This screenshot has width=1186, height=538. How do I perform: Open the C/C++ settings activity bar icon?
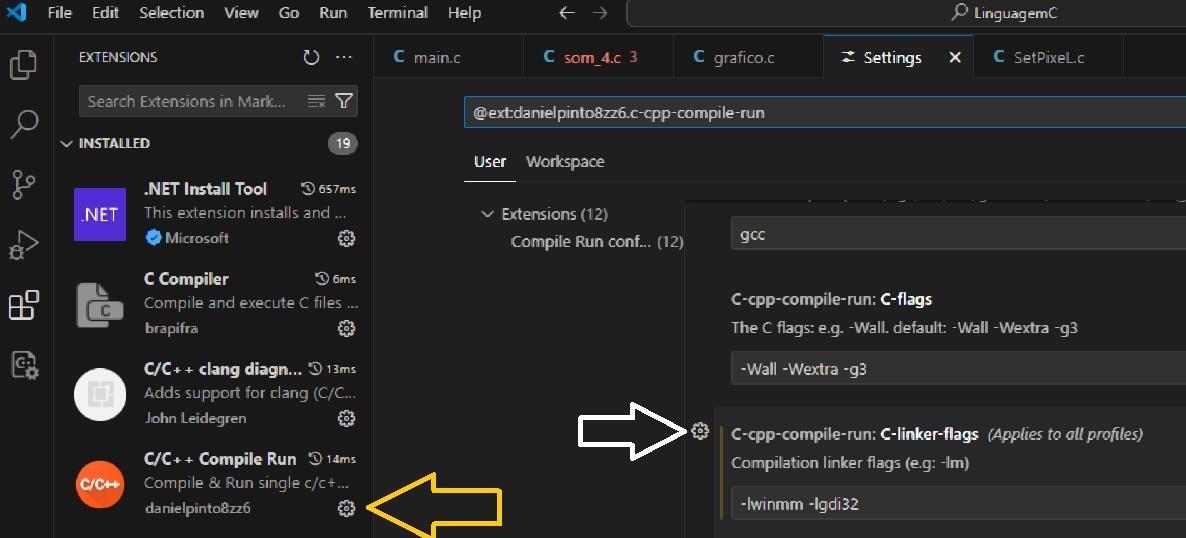pos(23,365)
